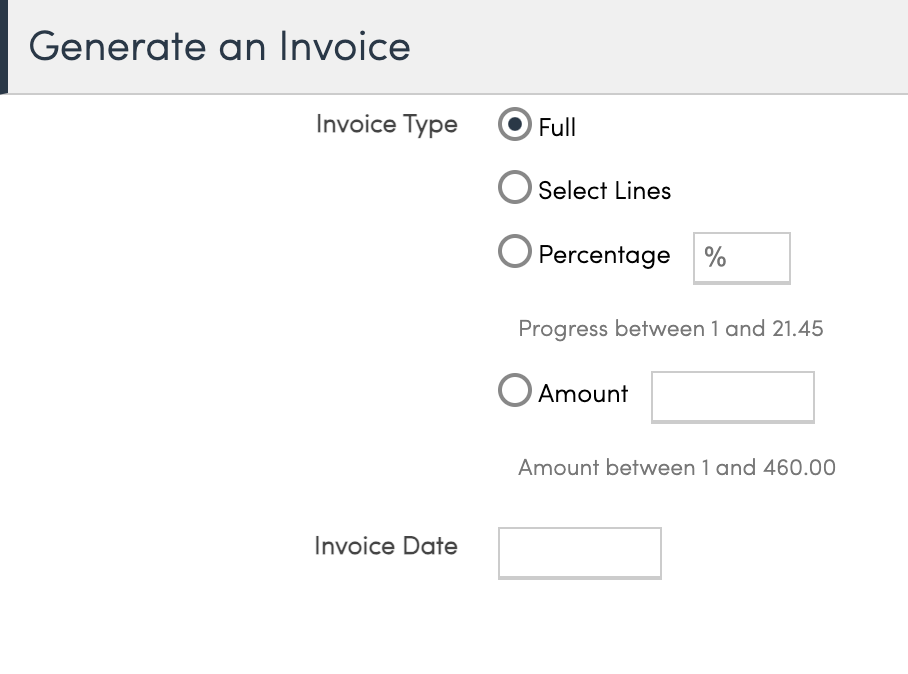Click the "Generate an Invoice" heading

coord(219,47)
